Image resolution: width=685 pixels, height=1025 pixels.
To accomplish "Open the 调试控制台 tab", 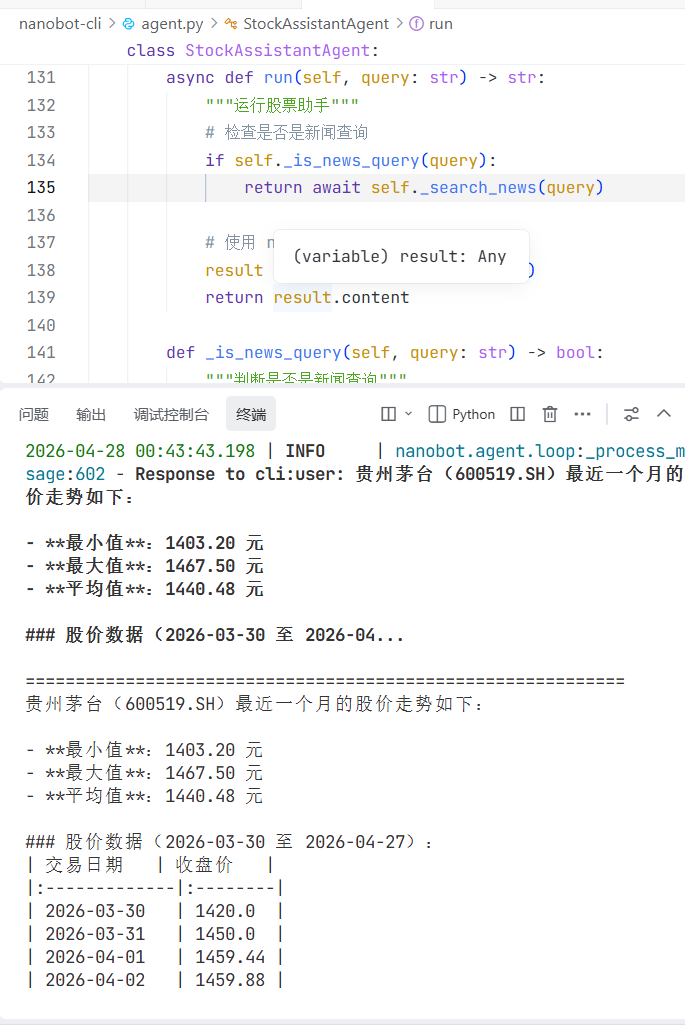I will tap(171, 414).
